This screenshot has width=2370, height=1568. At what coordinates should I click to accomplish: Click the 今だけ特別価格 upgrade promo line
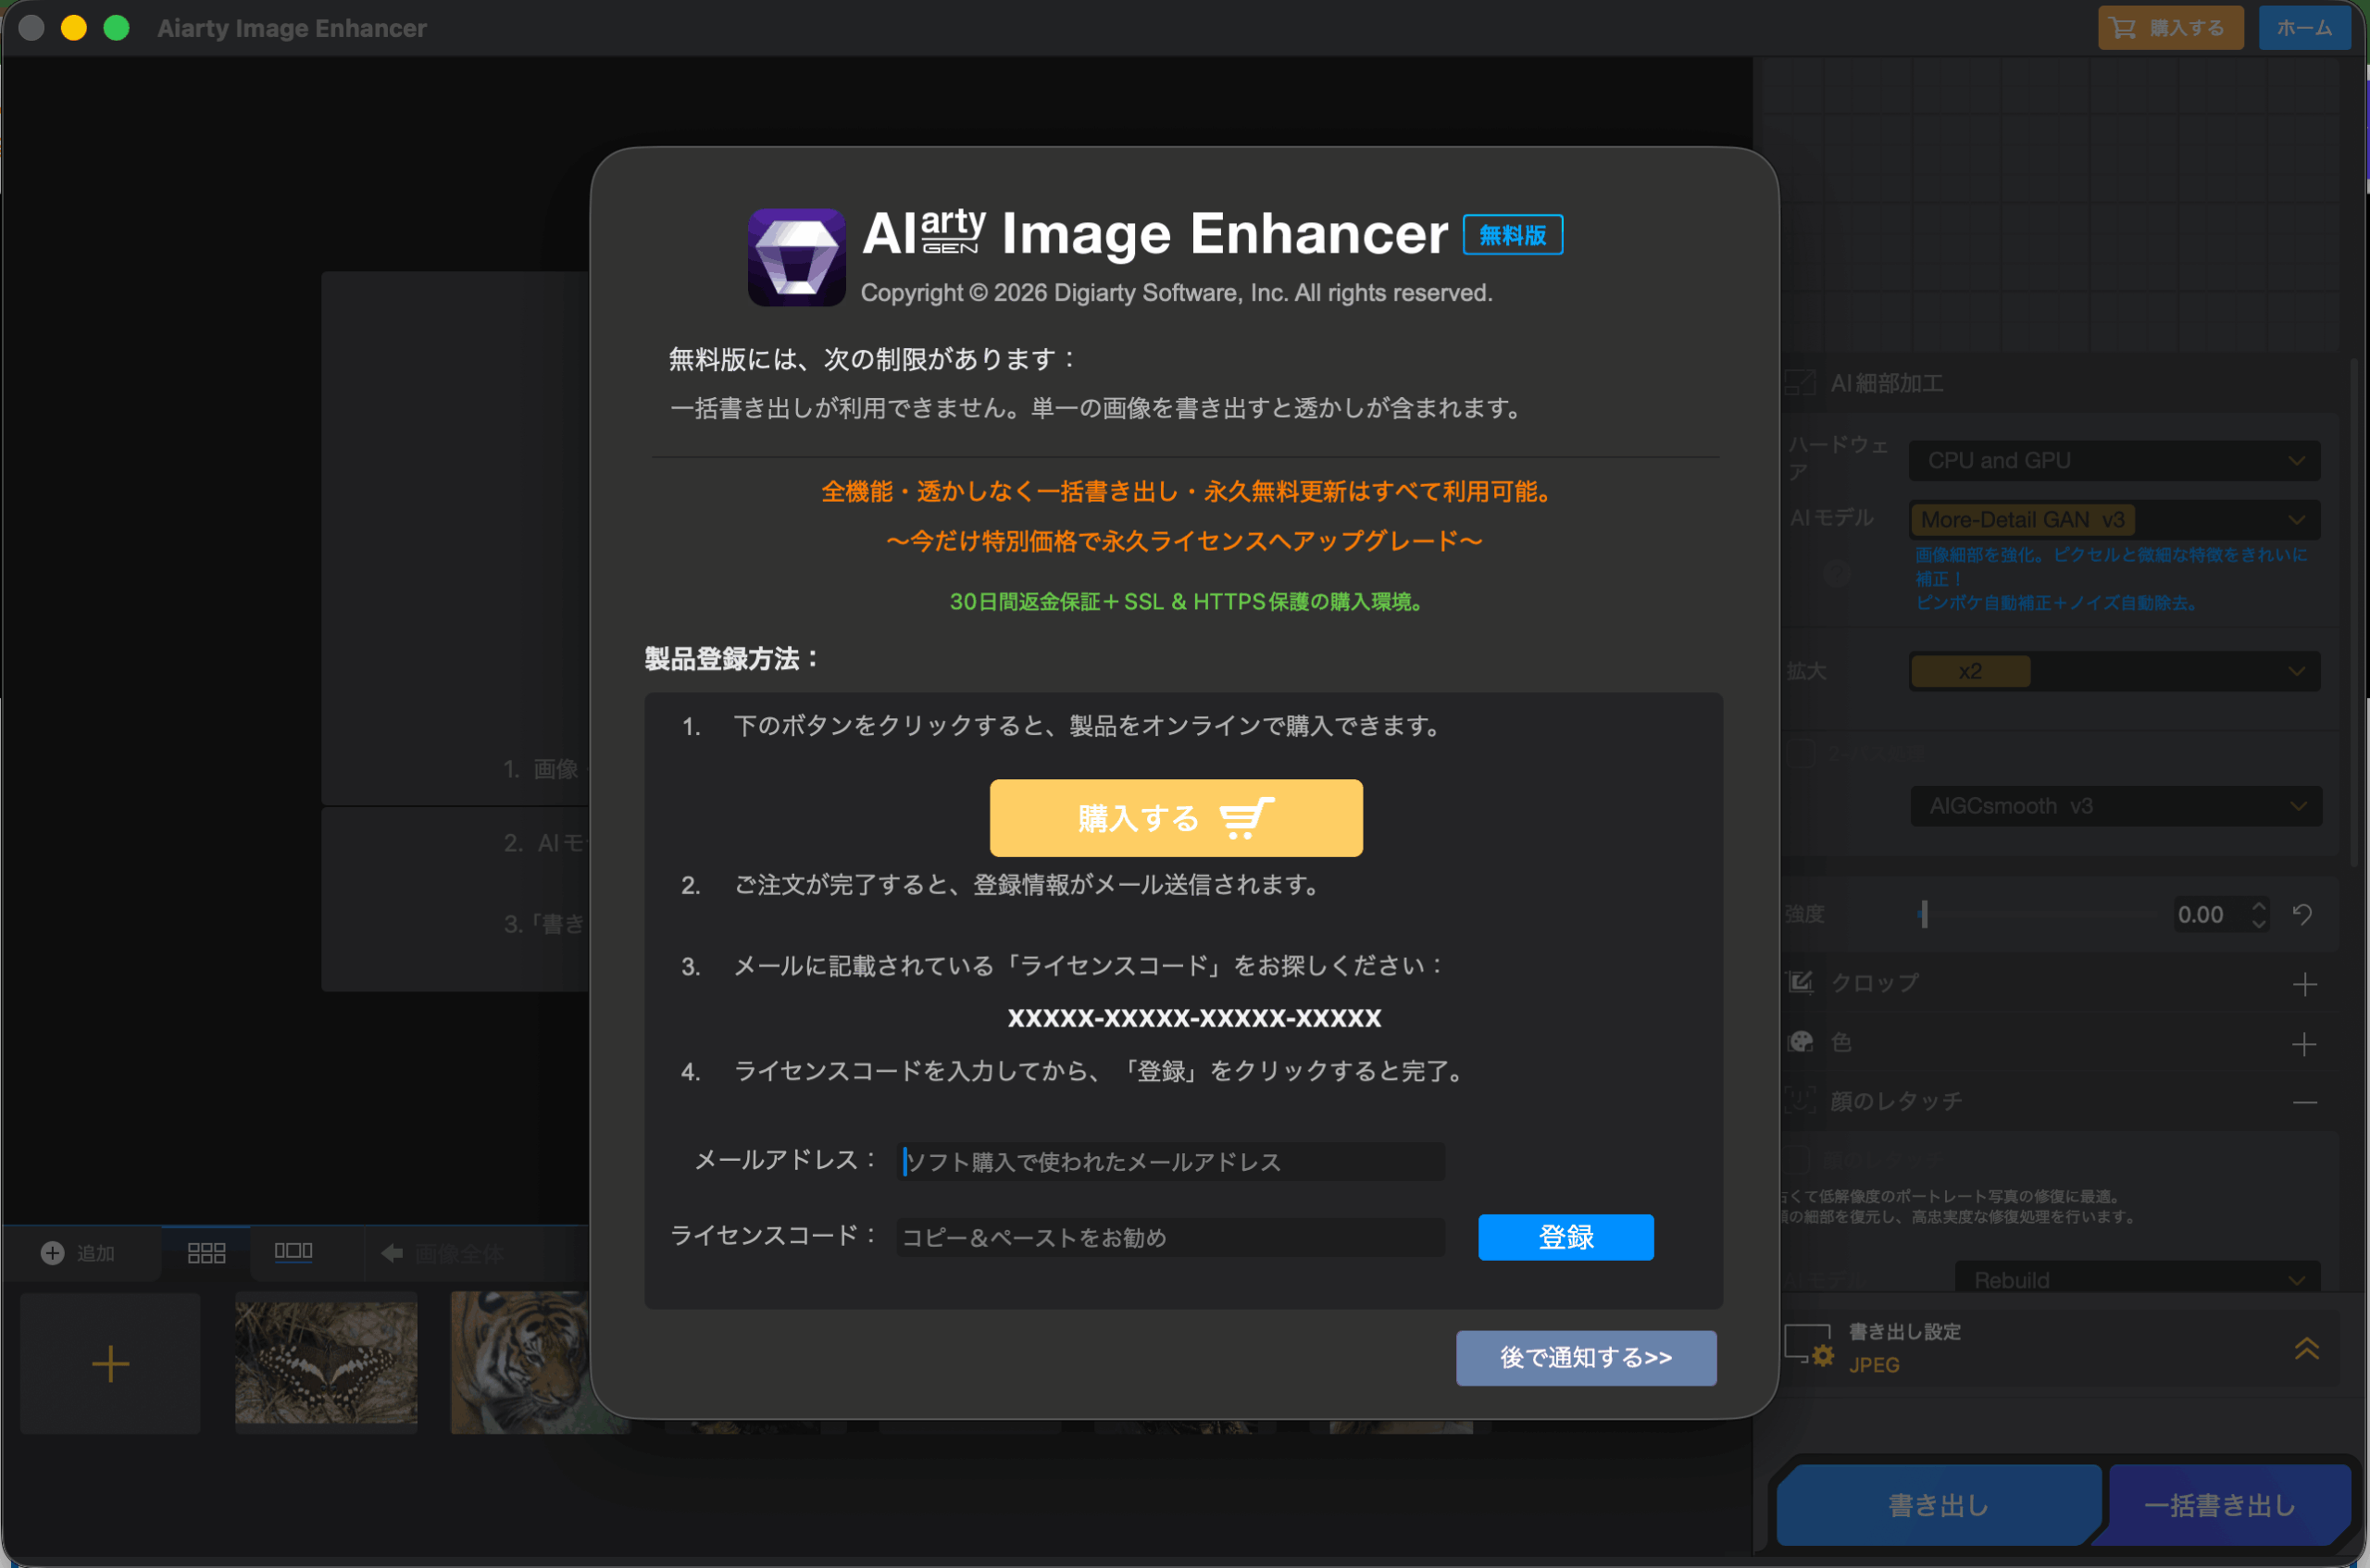click(x=1184, y=541)
